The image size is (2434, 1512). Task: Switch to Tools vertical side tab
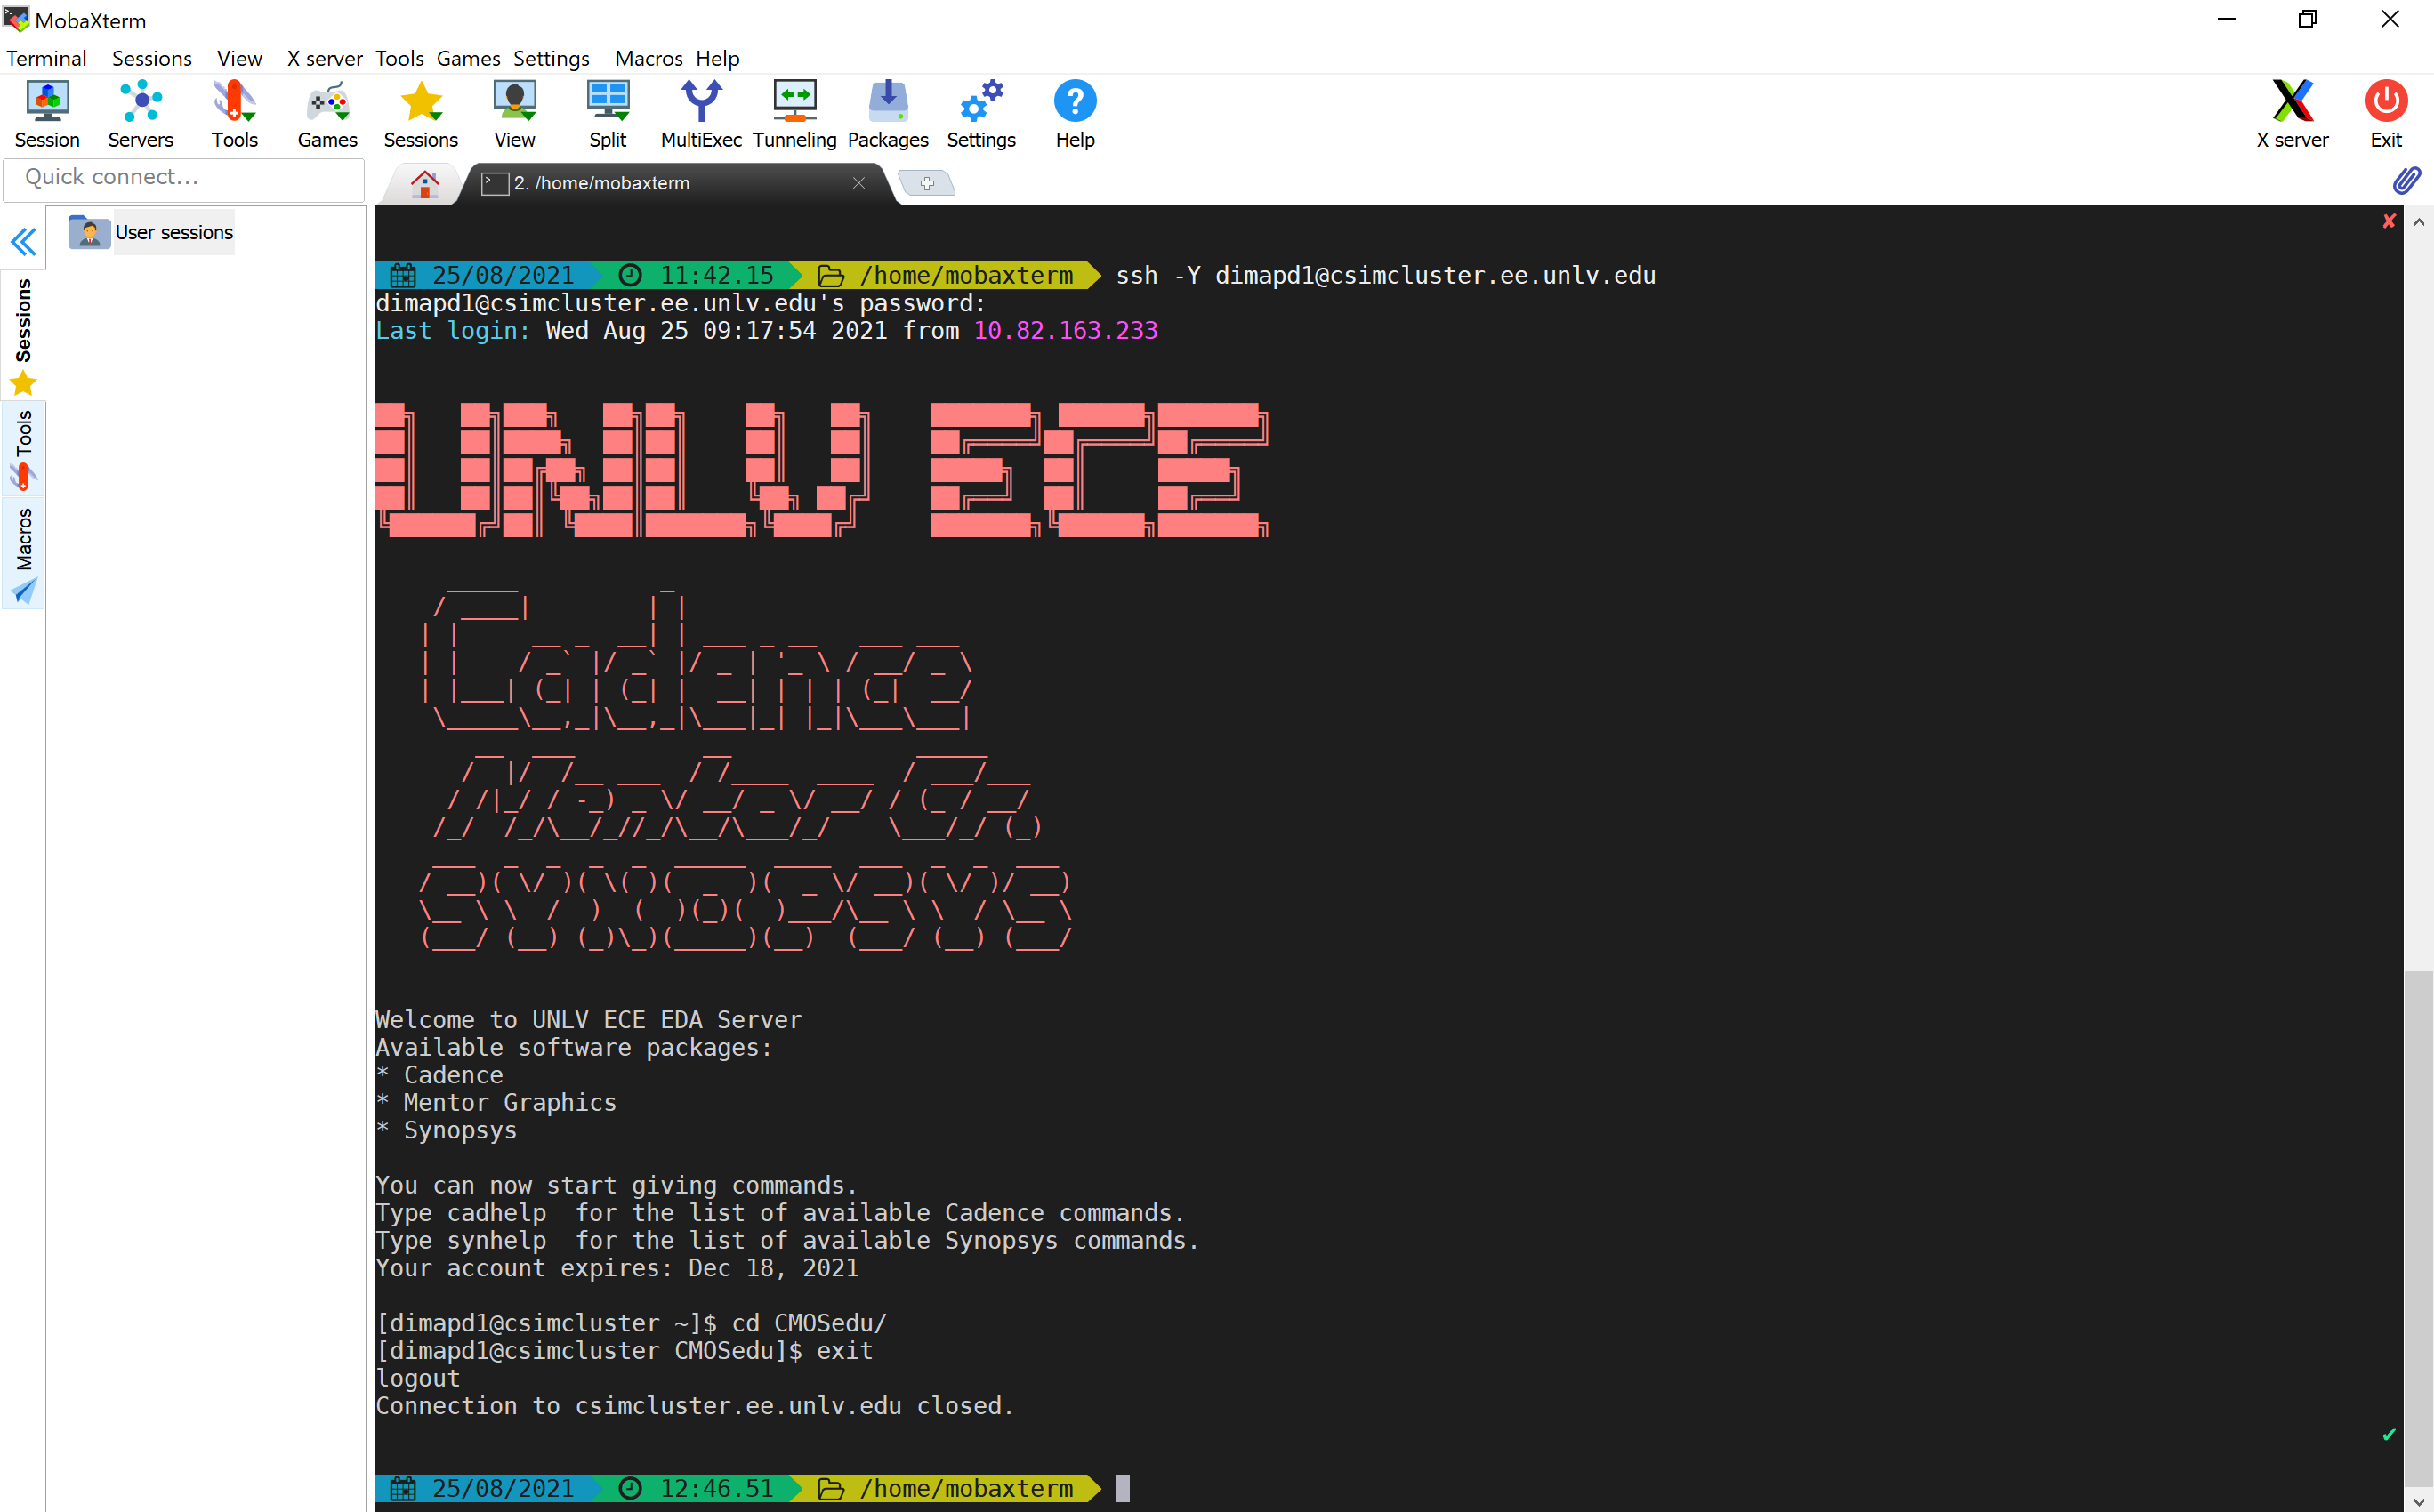pyautogui.click(x=23, y=447)
